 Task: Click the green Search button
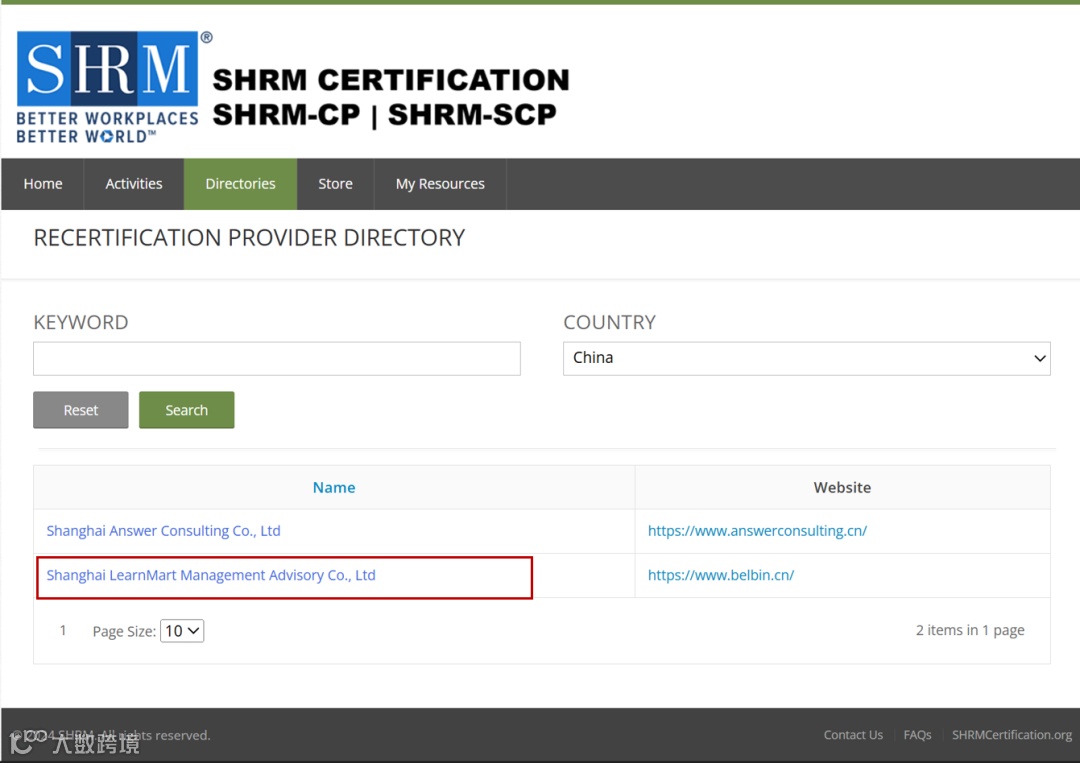[187, 410]
